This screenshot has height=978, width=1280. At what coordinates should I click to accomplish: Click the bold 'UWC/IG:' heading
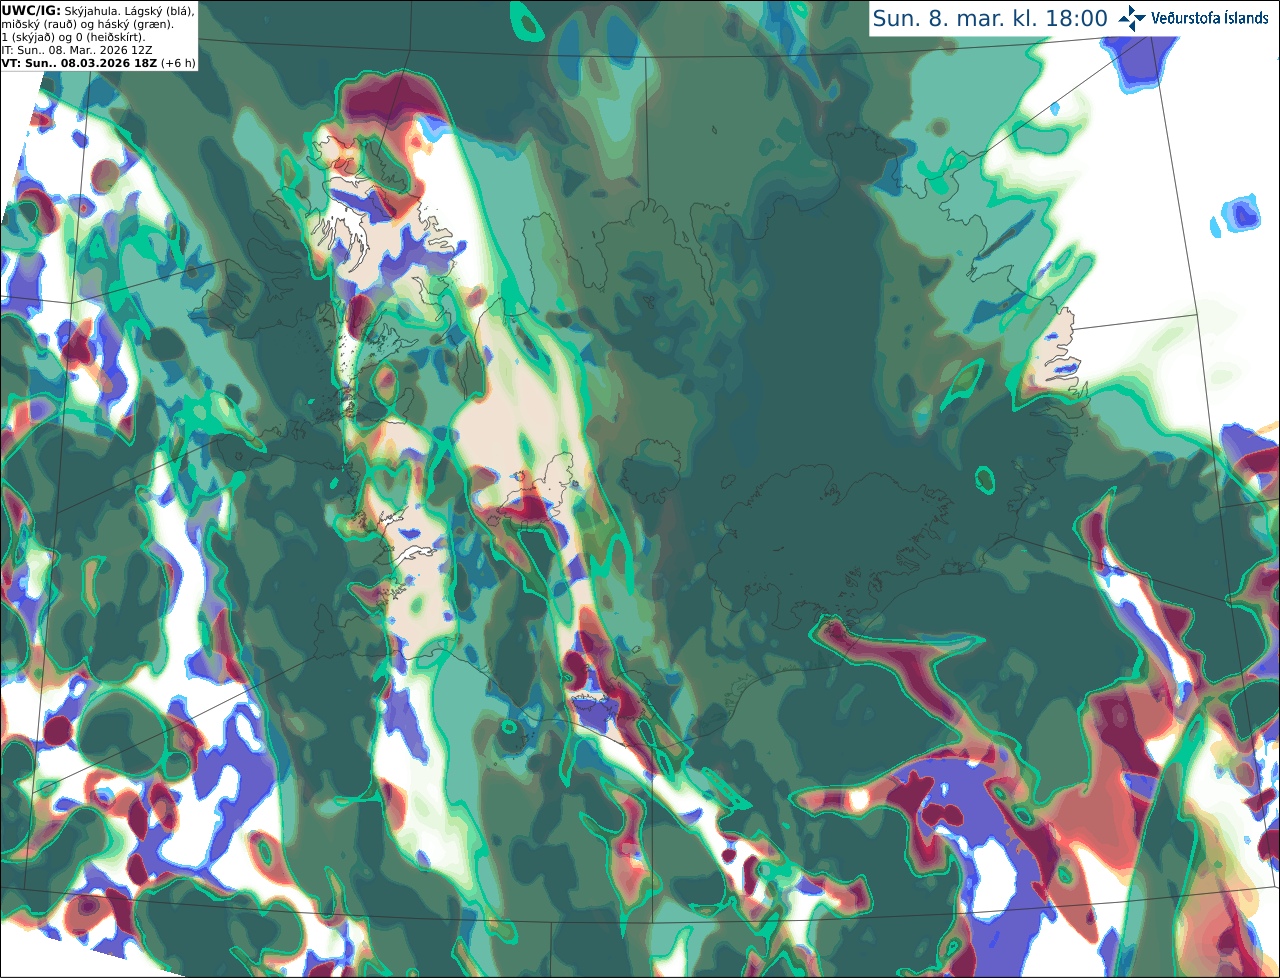point(31,10)
